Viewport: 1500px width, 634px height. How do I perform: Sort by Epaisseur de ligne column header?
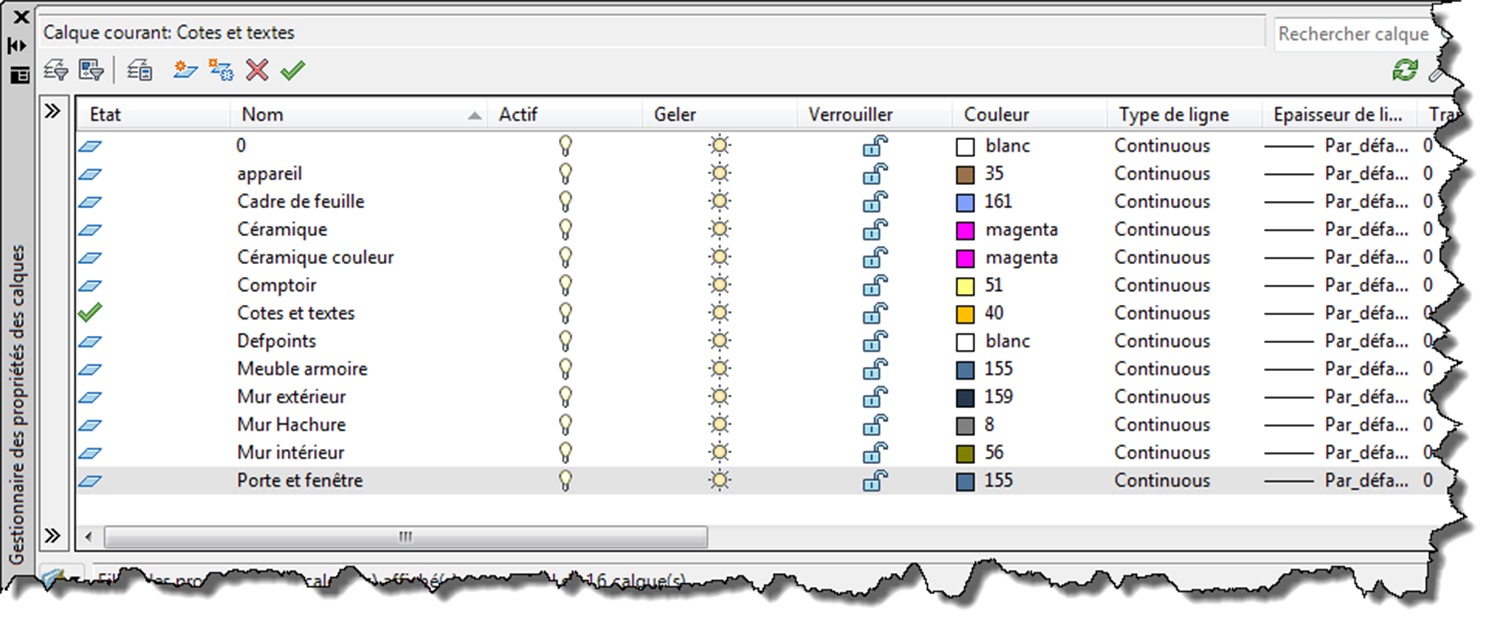tap(1340, 115)
